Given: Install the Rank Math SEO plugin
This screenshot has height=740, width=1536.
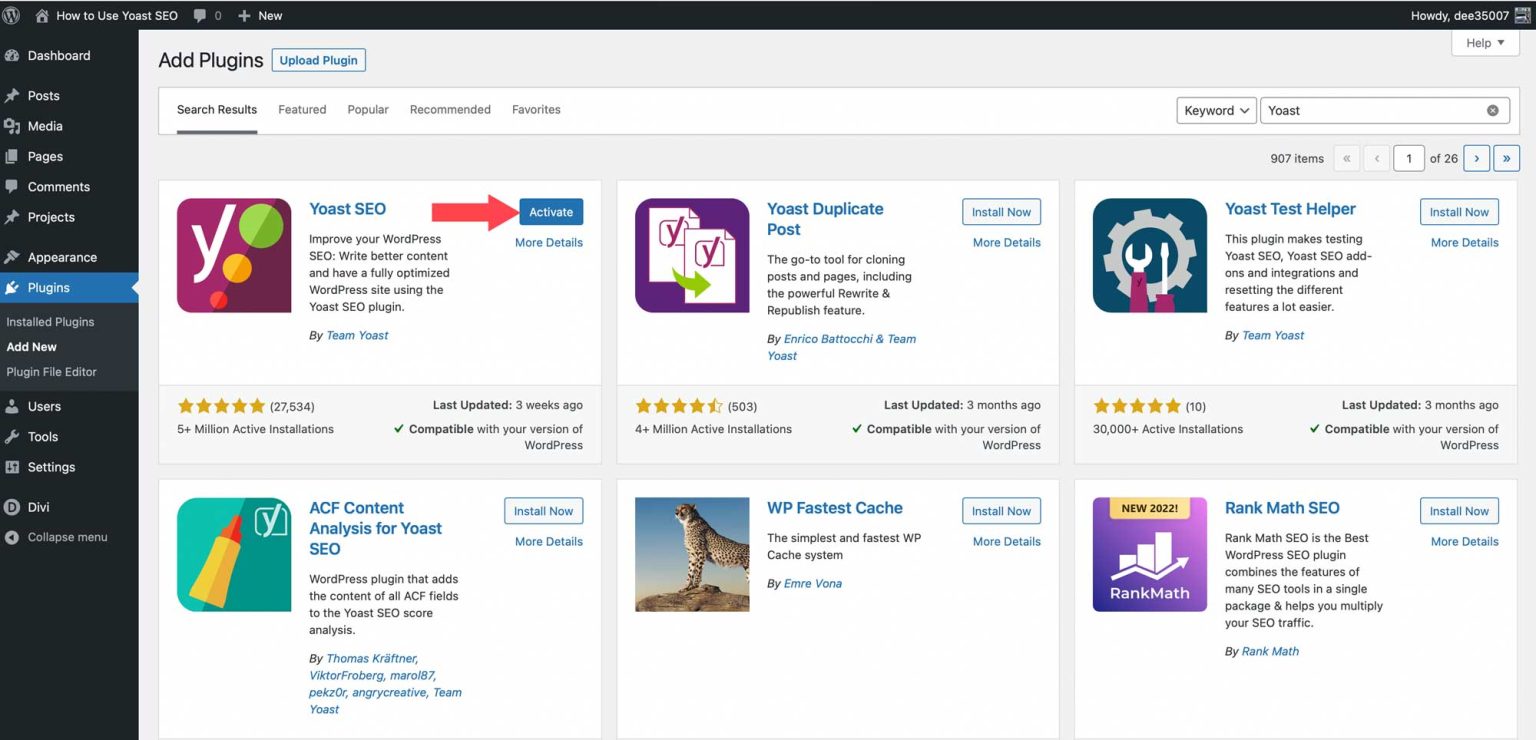Looking at the screenshot, I should [x=1459, y=510].
